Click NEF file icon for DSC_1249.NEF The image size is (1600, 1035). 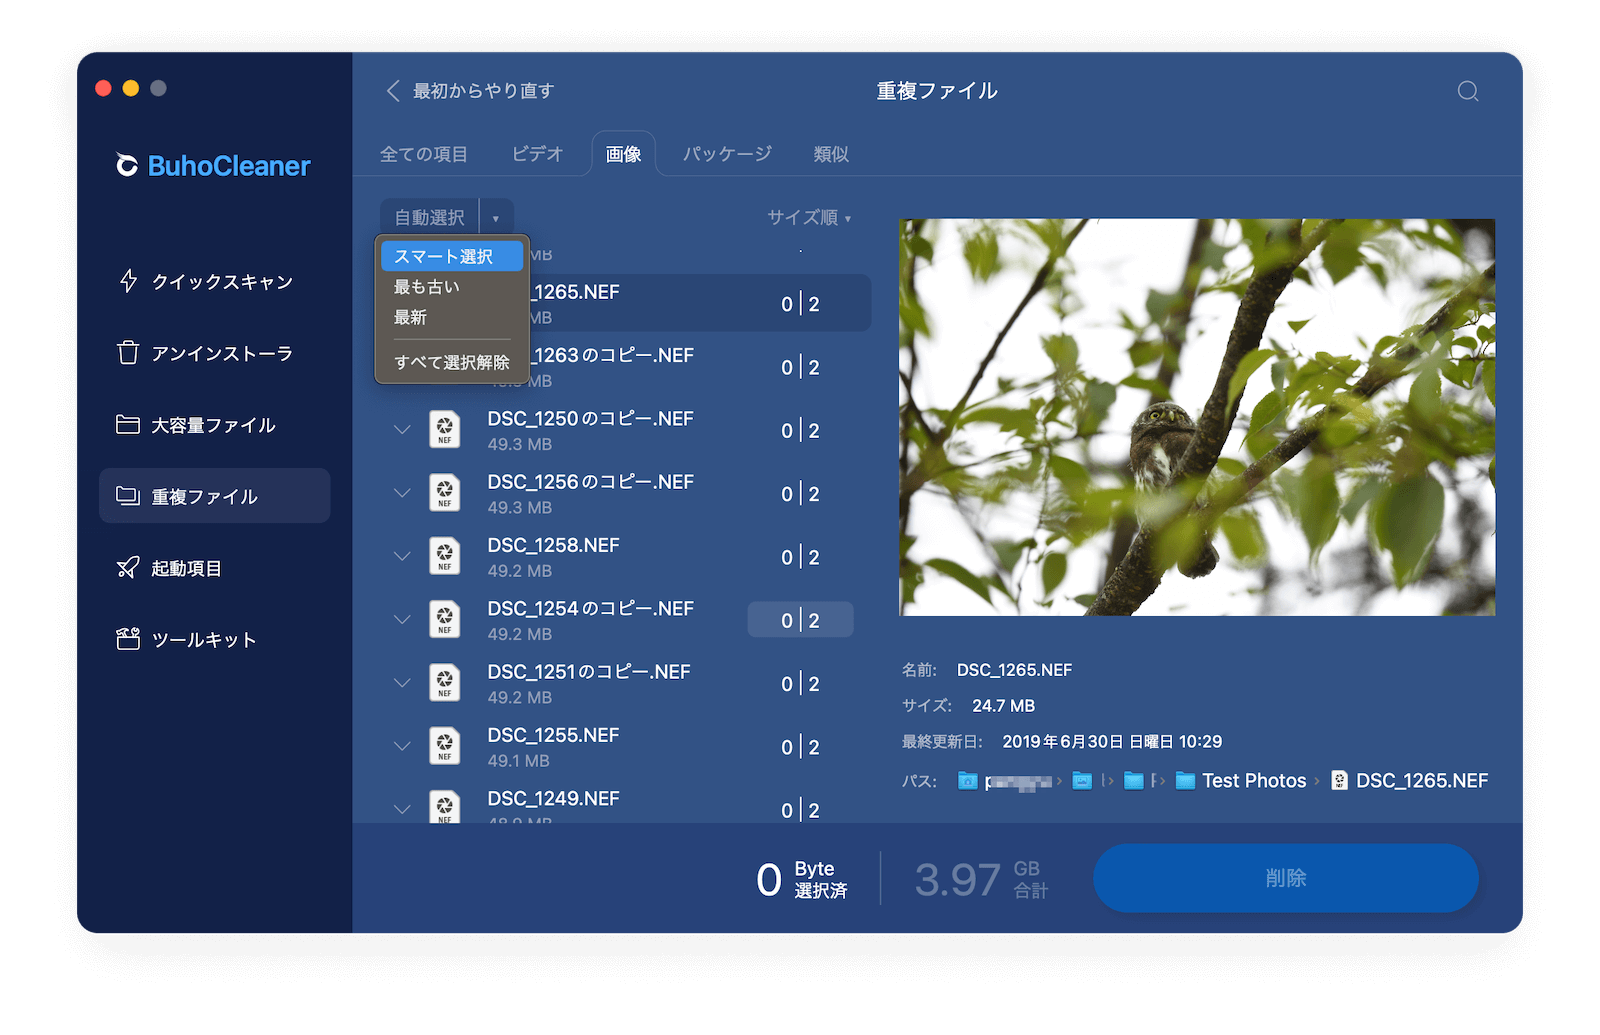445,806
